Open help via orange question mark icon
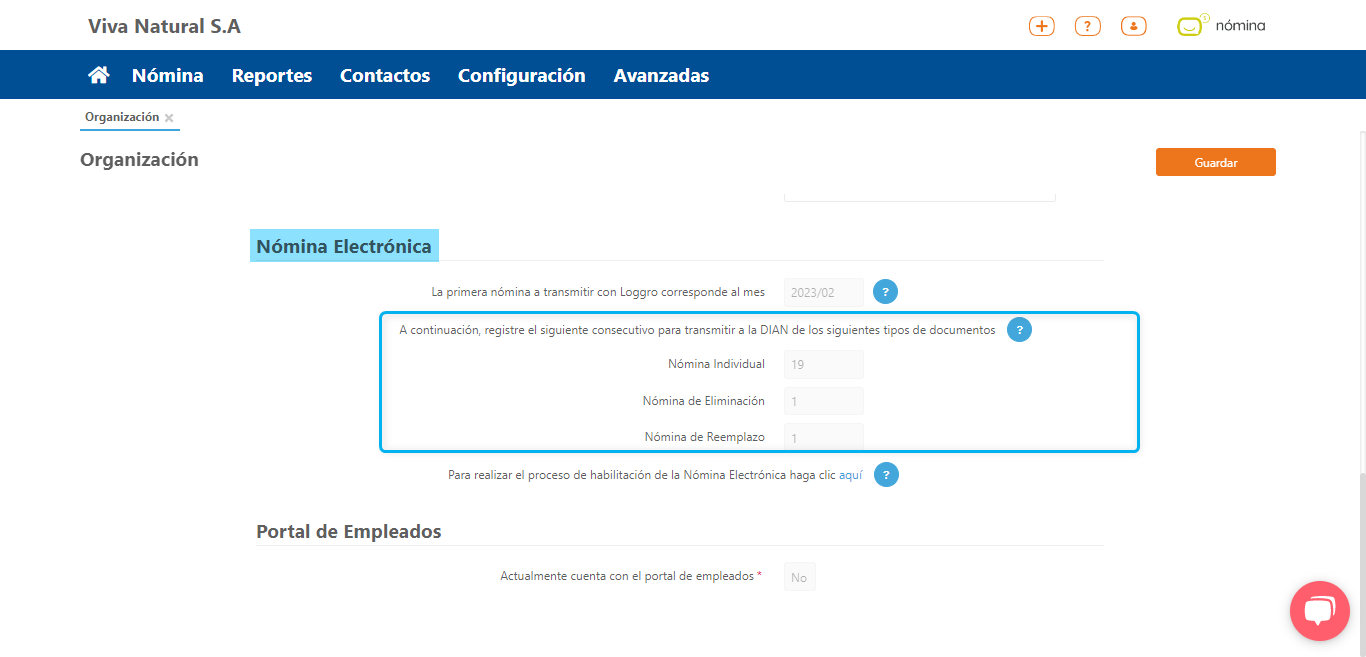This screenshot has width=1366, height=657. point(1087,27)
